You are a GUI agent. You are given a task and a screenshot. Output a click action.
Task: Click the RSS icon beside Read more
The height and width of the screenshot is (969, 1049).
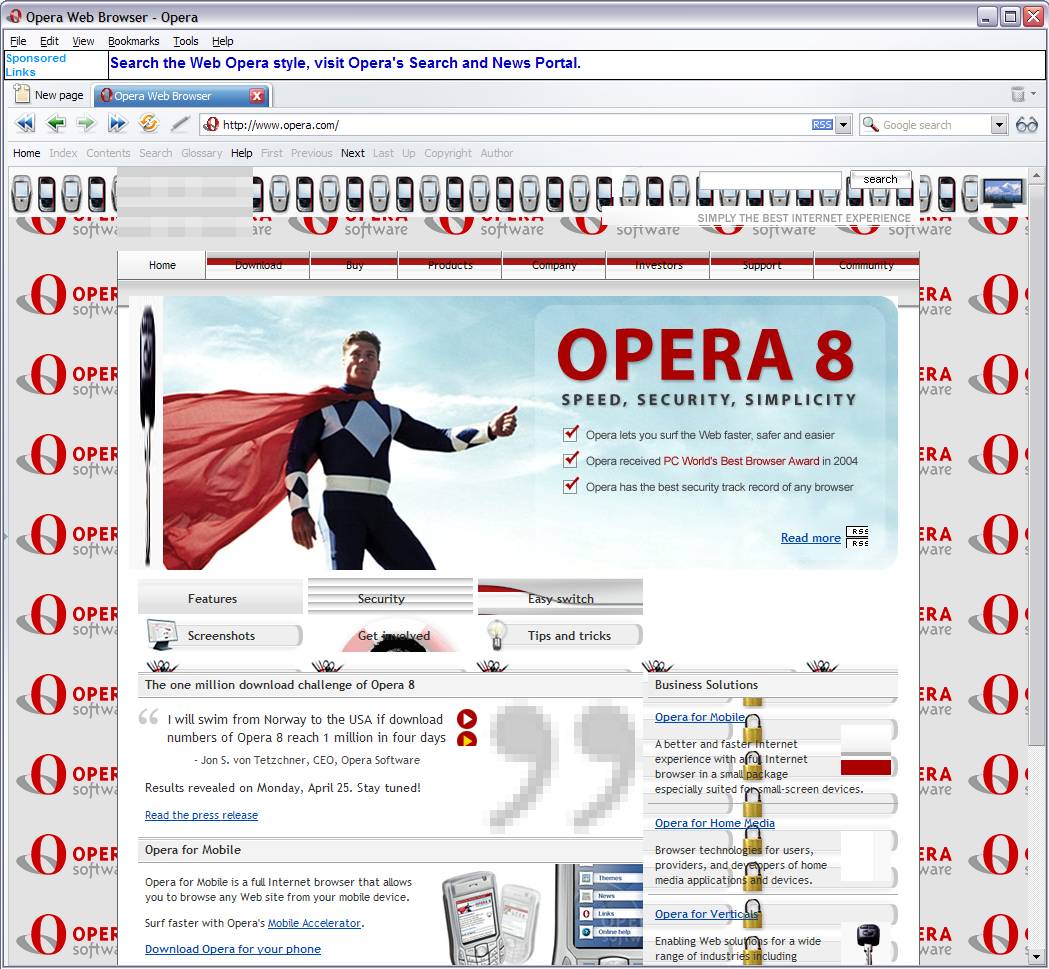pyautogui.click(x=856, y=537)
